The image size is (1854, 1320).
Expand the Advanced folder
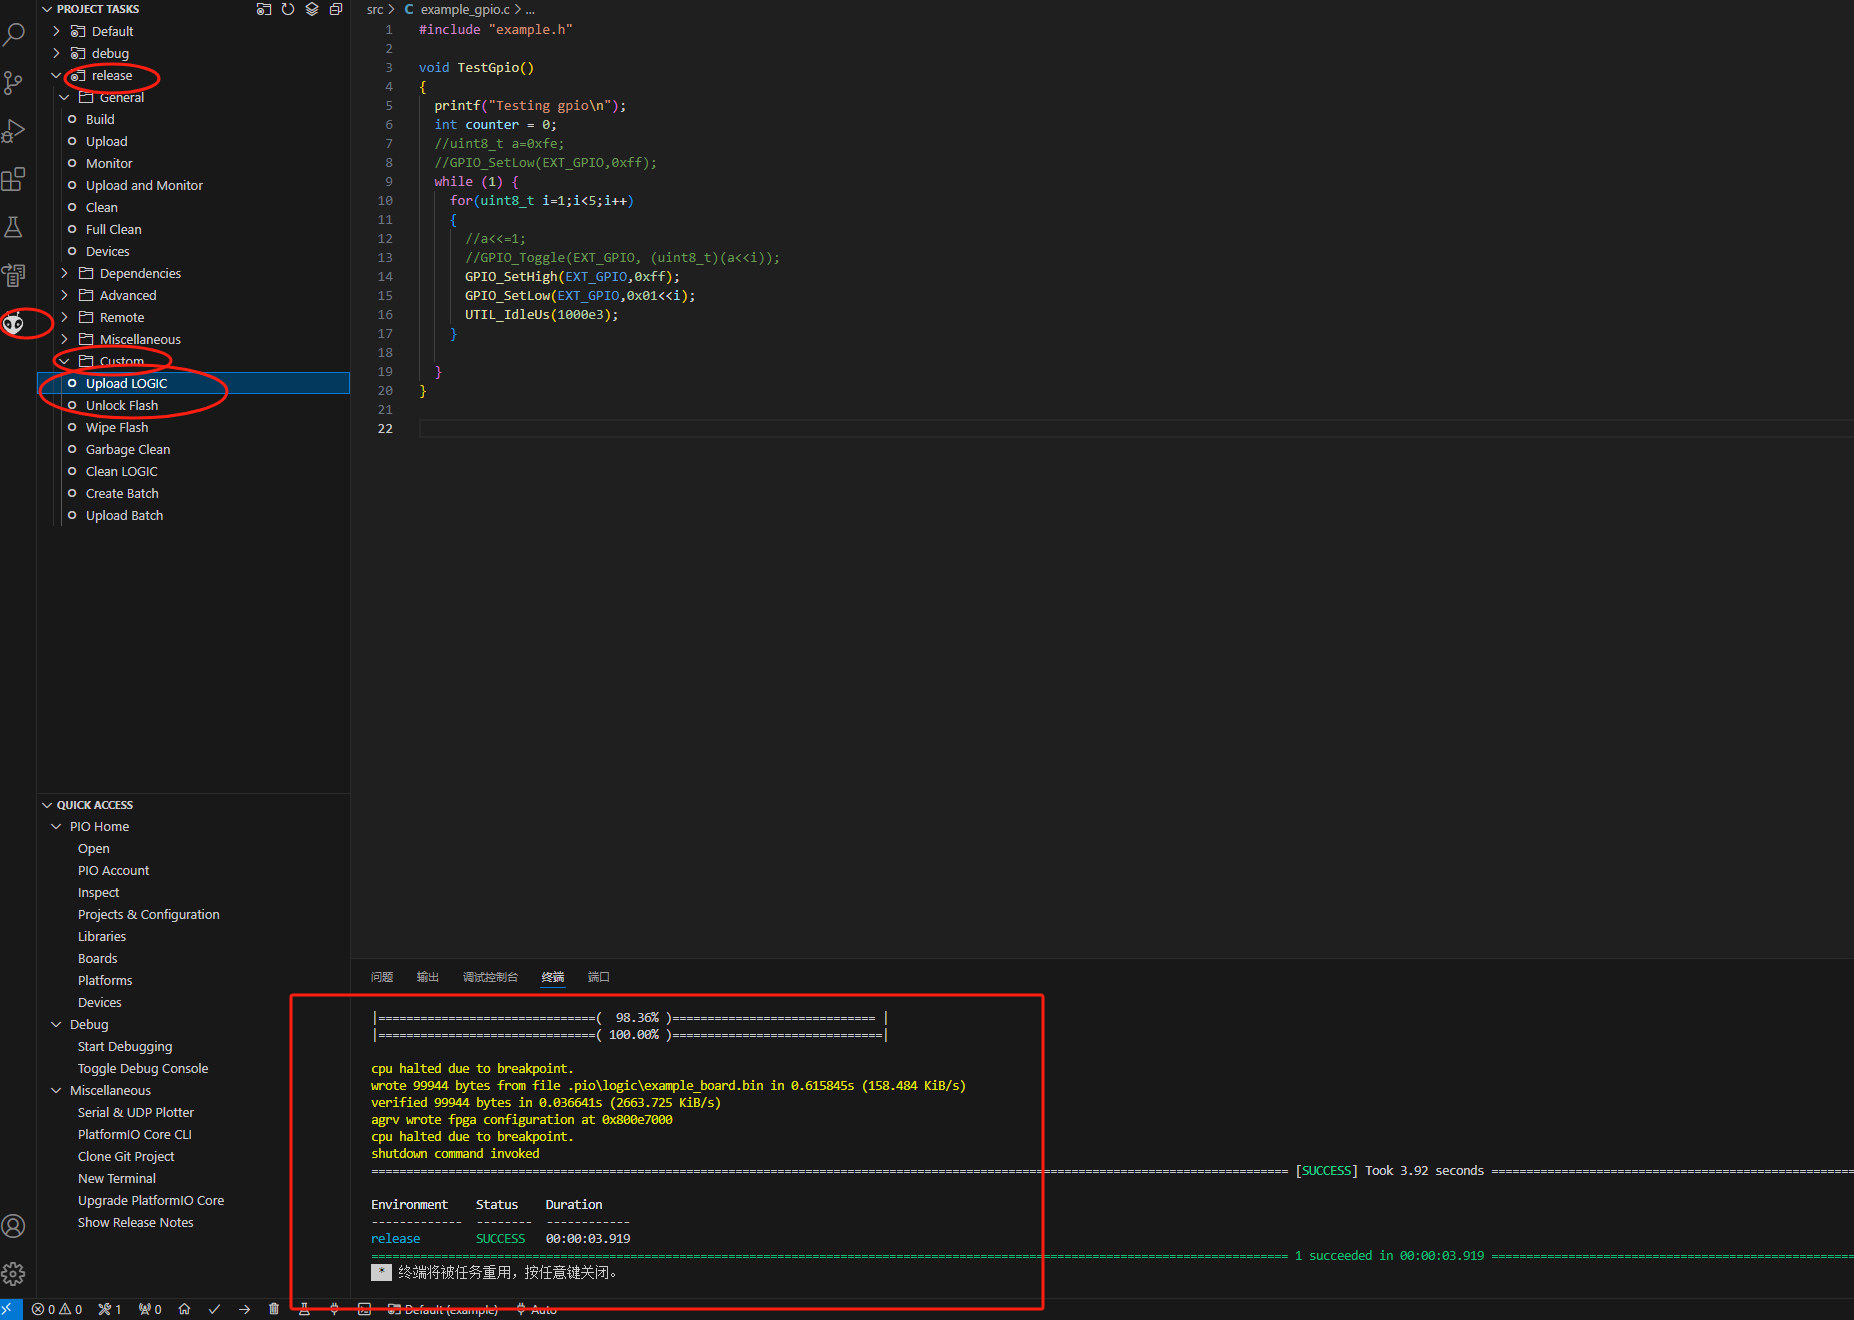(x=65, y=295)
